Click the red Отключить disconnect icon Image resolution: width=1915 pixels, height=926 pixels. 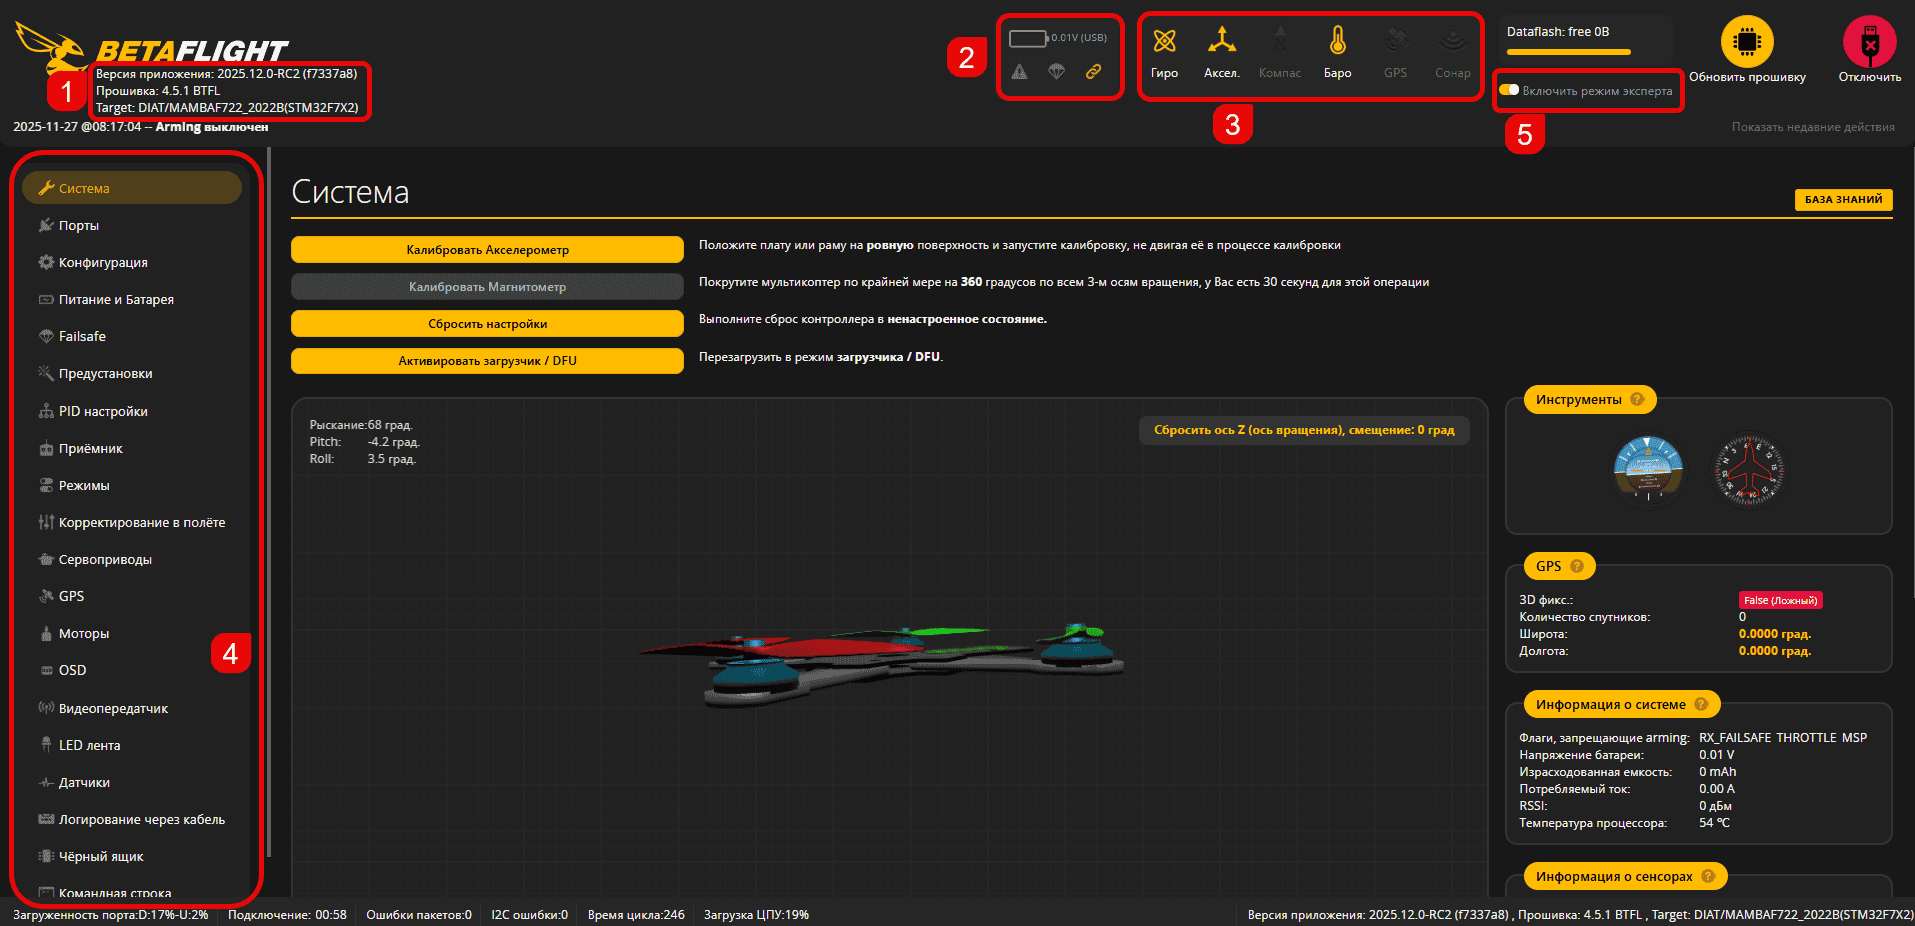click(x=1868, y=42)
